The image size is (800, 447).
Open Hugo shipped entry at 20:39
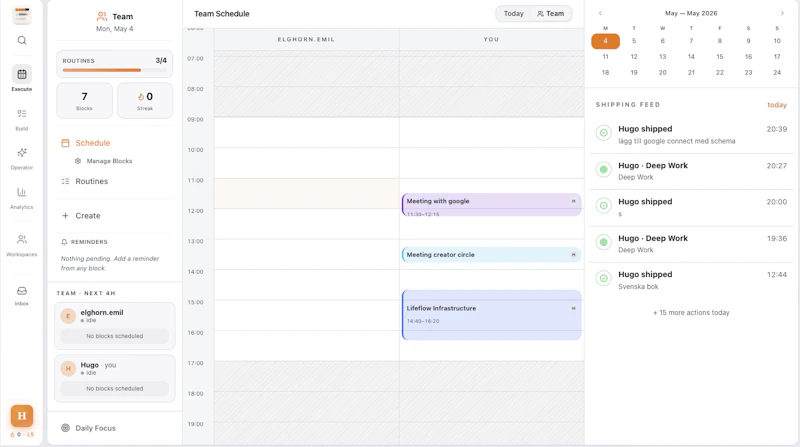pos(691,135)
